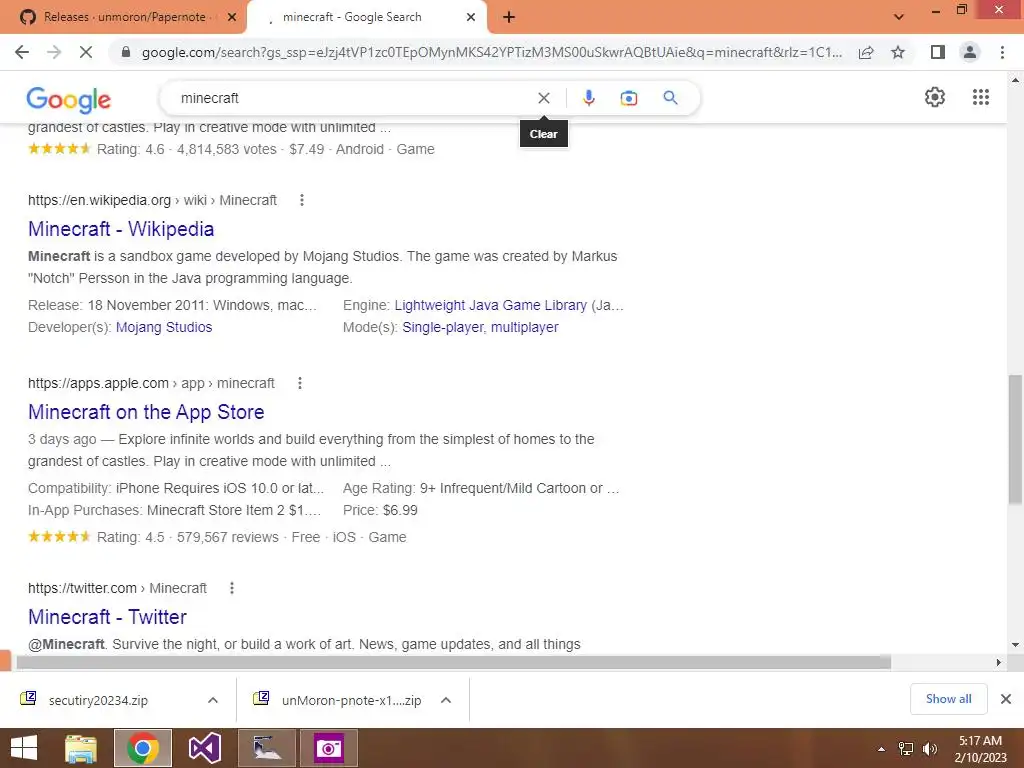
Task: Open the share this page icon
Action: click(x=866, y=52)
